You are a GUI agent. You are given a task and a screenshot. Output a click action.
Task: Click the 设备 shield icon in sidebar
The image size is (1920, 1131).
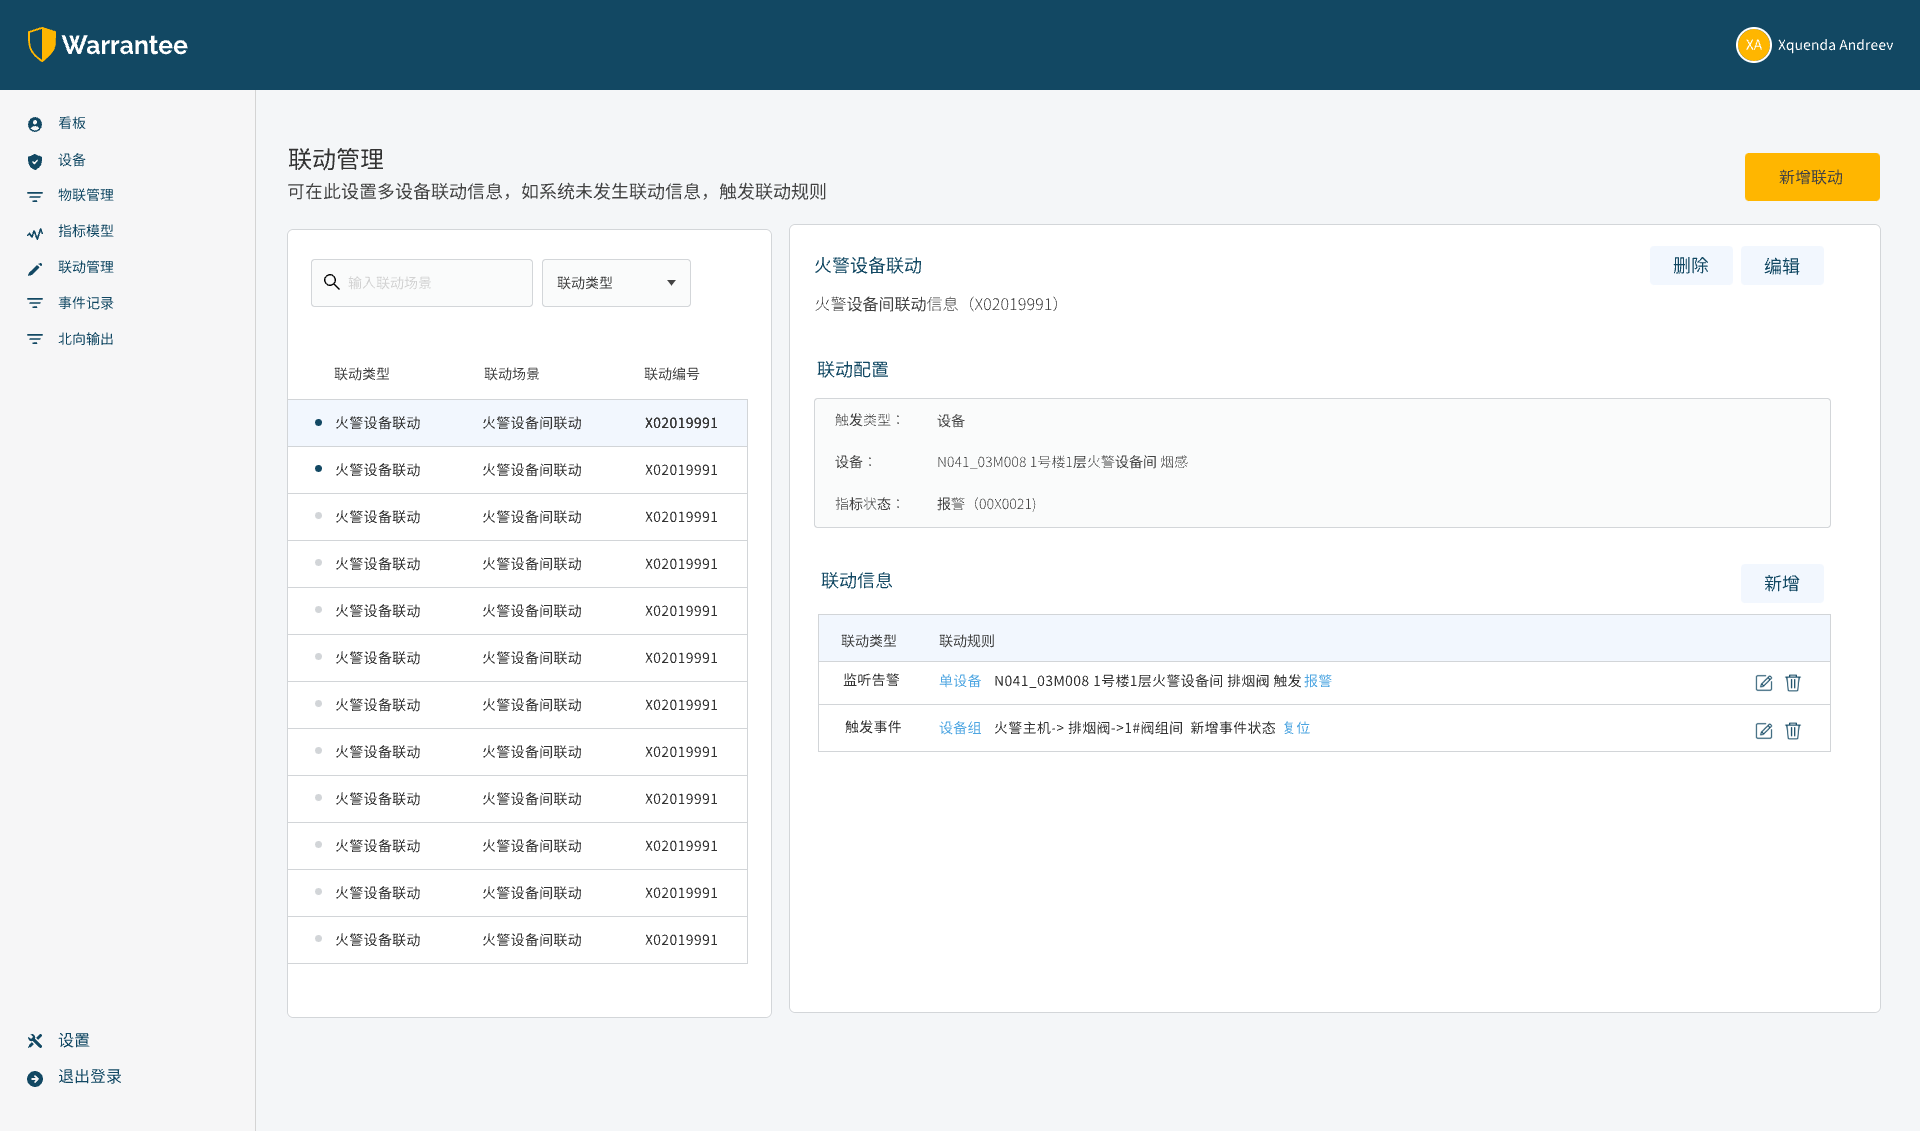(x=35, y=161)
